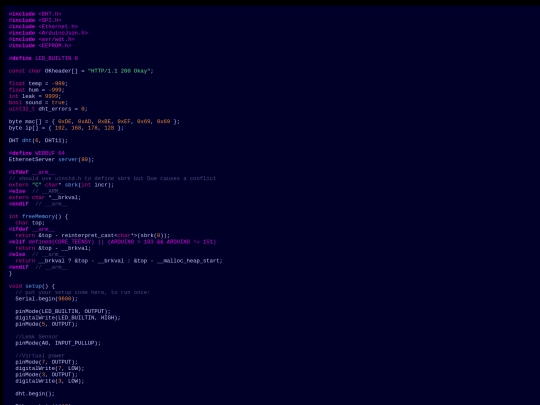The image size is (540, 405).
Task: Click the 'dht.begin();' line
Action: point(35,394)
